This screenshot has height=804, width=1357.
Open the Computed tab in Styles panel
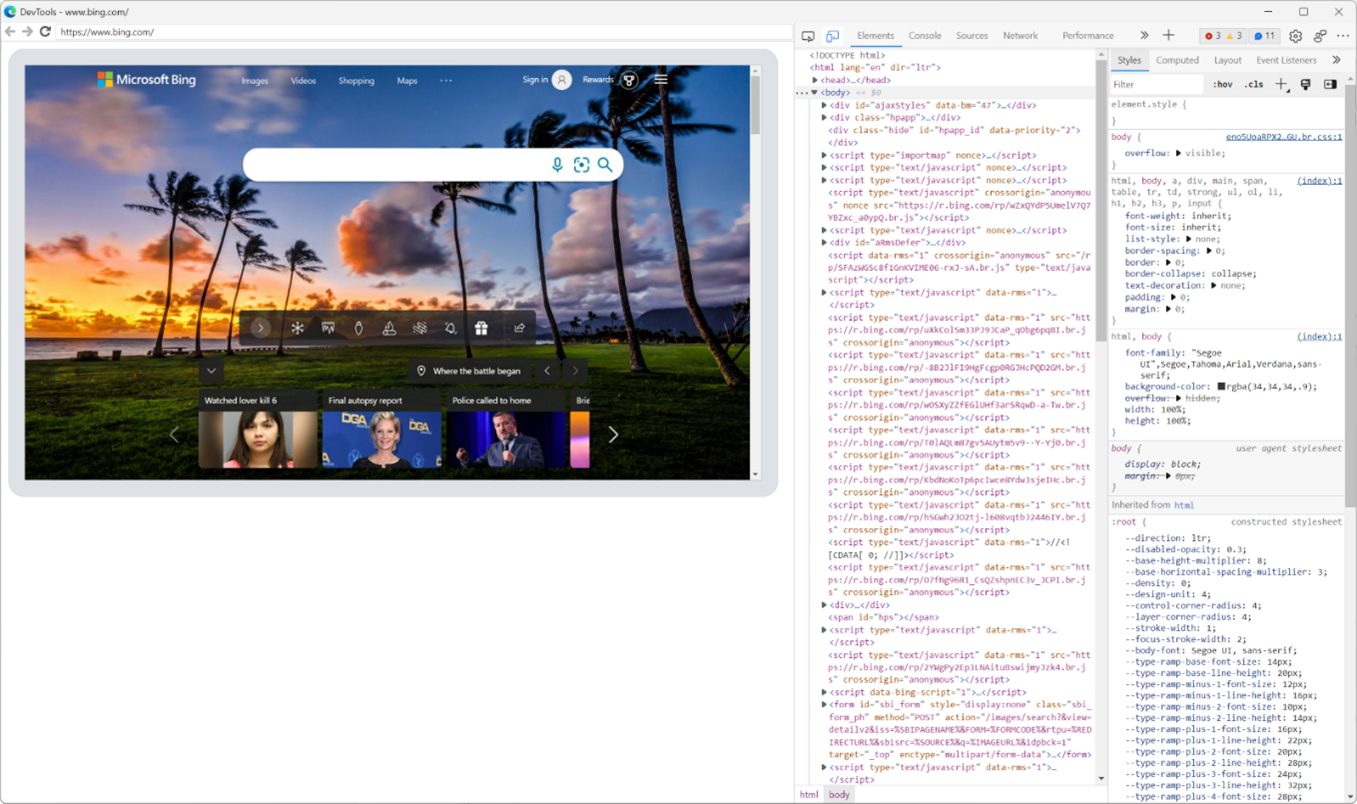click(x=1177, y=60)
